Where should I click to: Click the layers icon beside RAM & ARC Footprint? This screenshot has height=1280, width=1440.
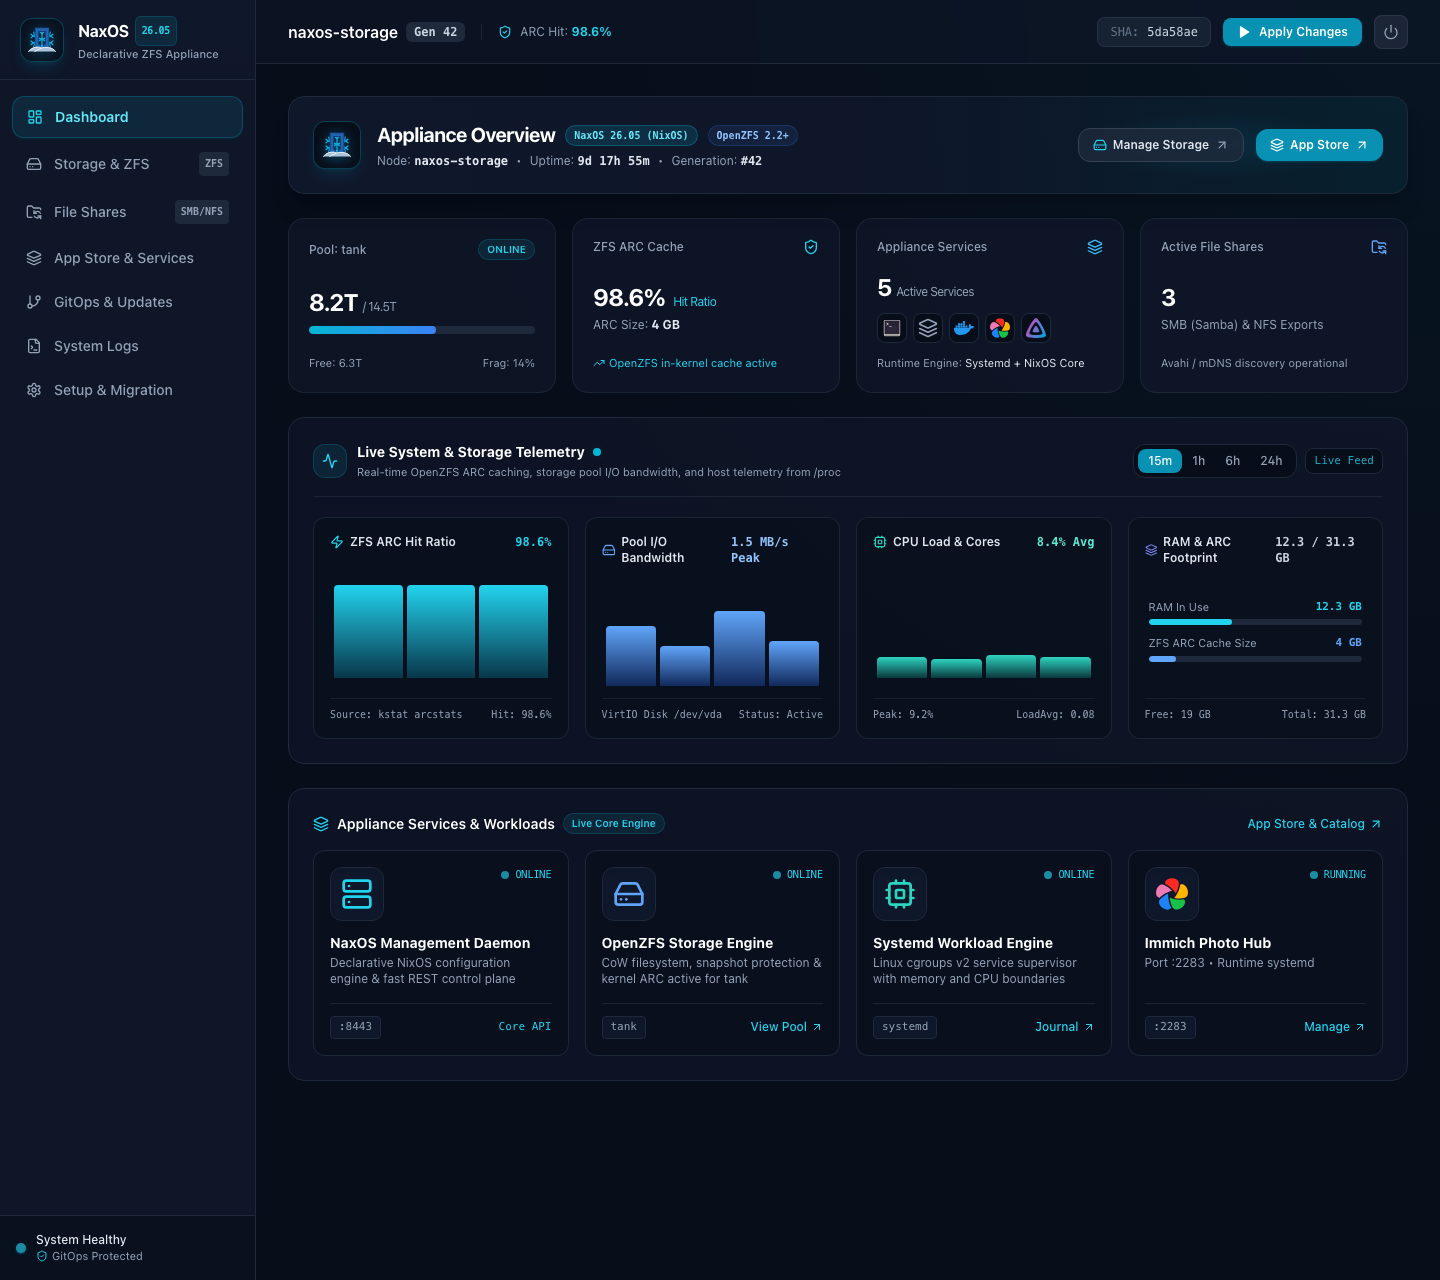(1151, 550)
